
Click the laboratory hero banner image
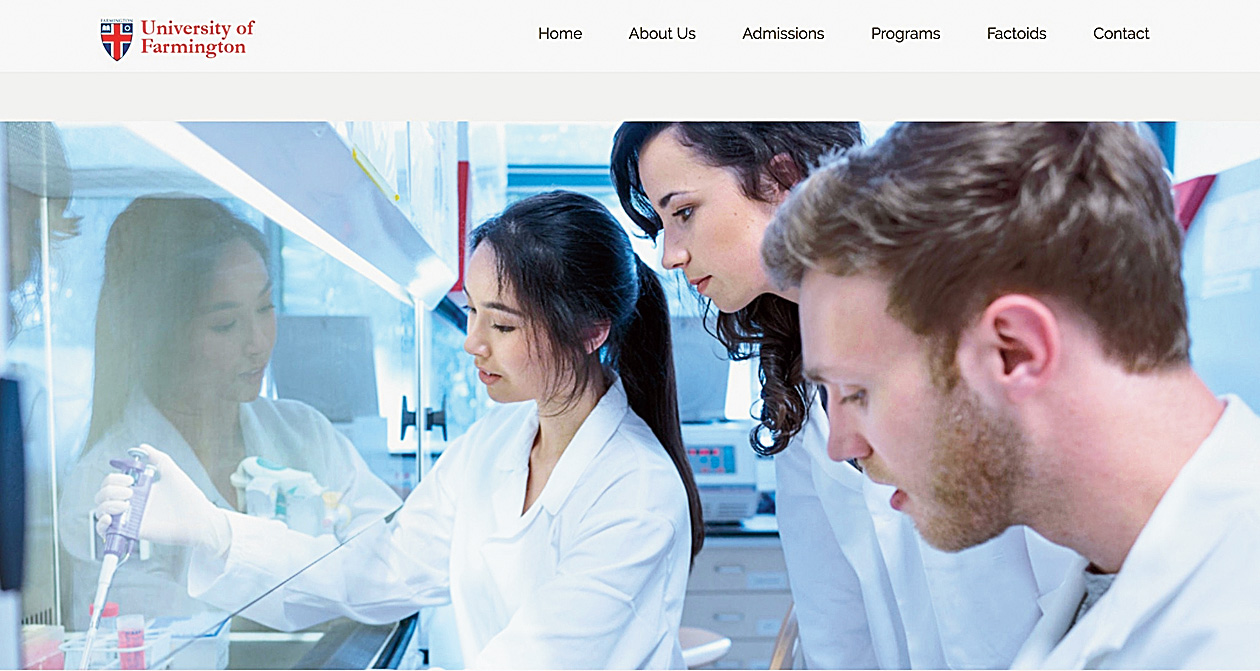pyautogui.click(x=630, y=396)
